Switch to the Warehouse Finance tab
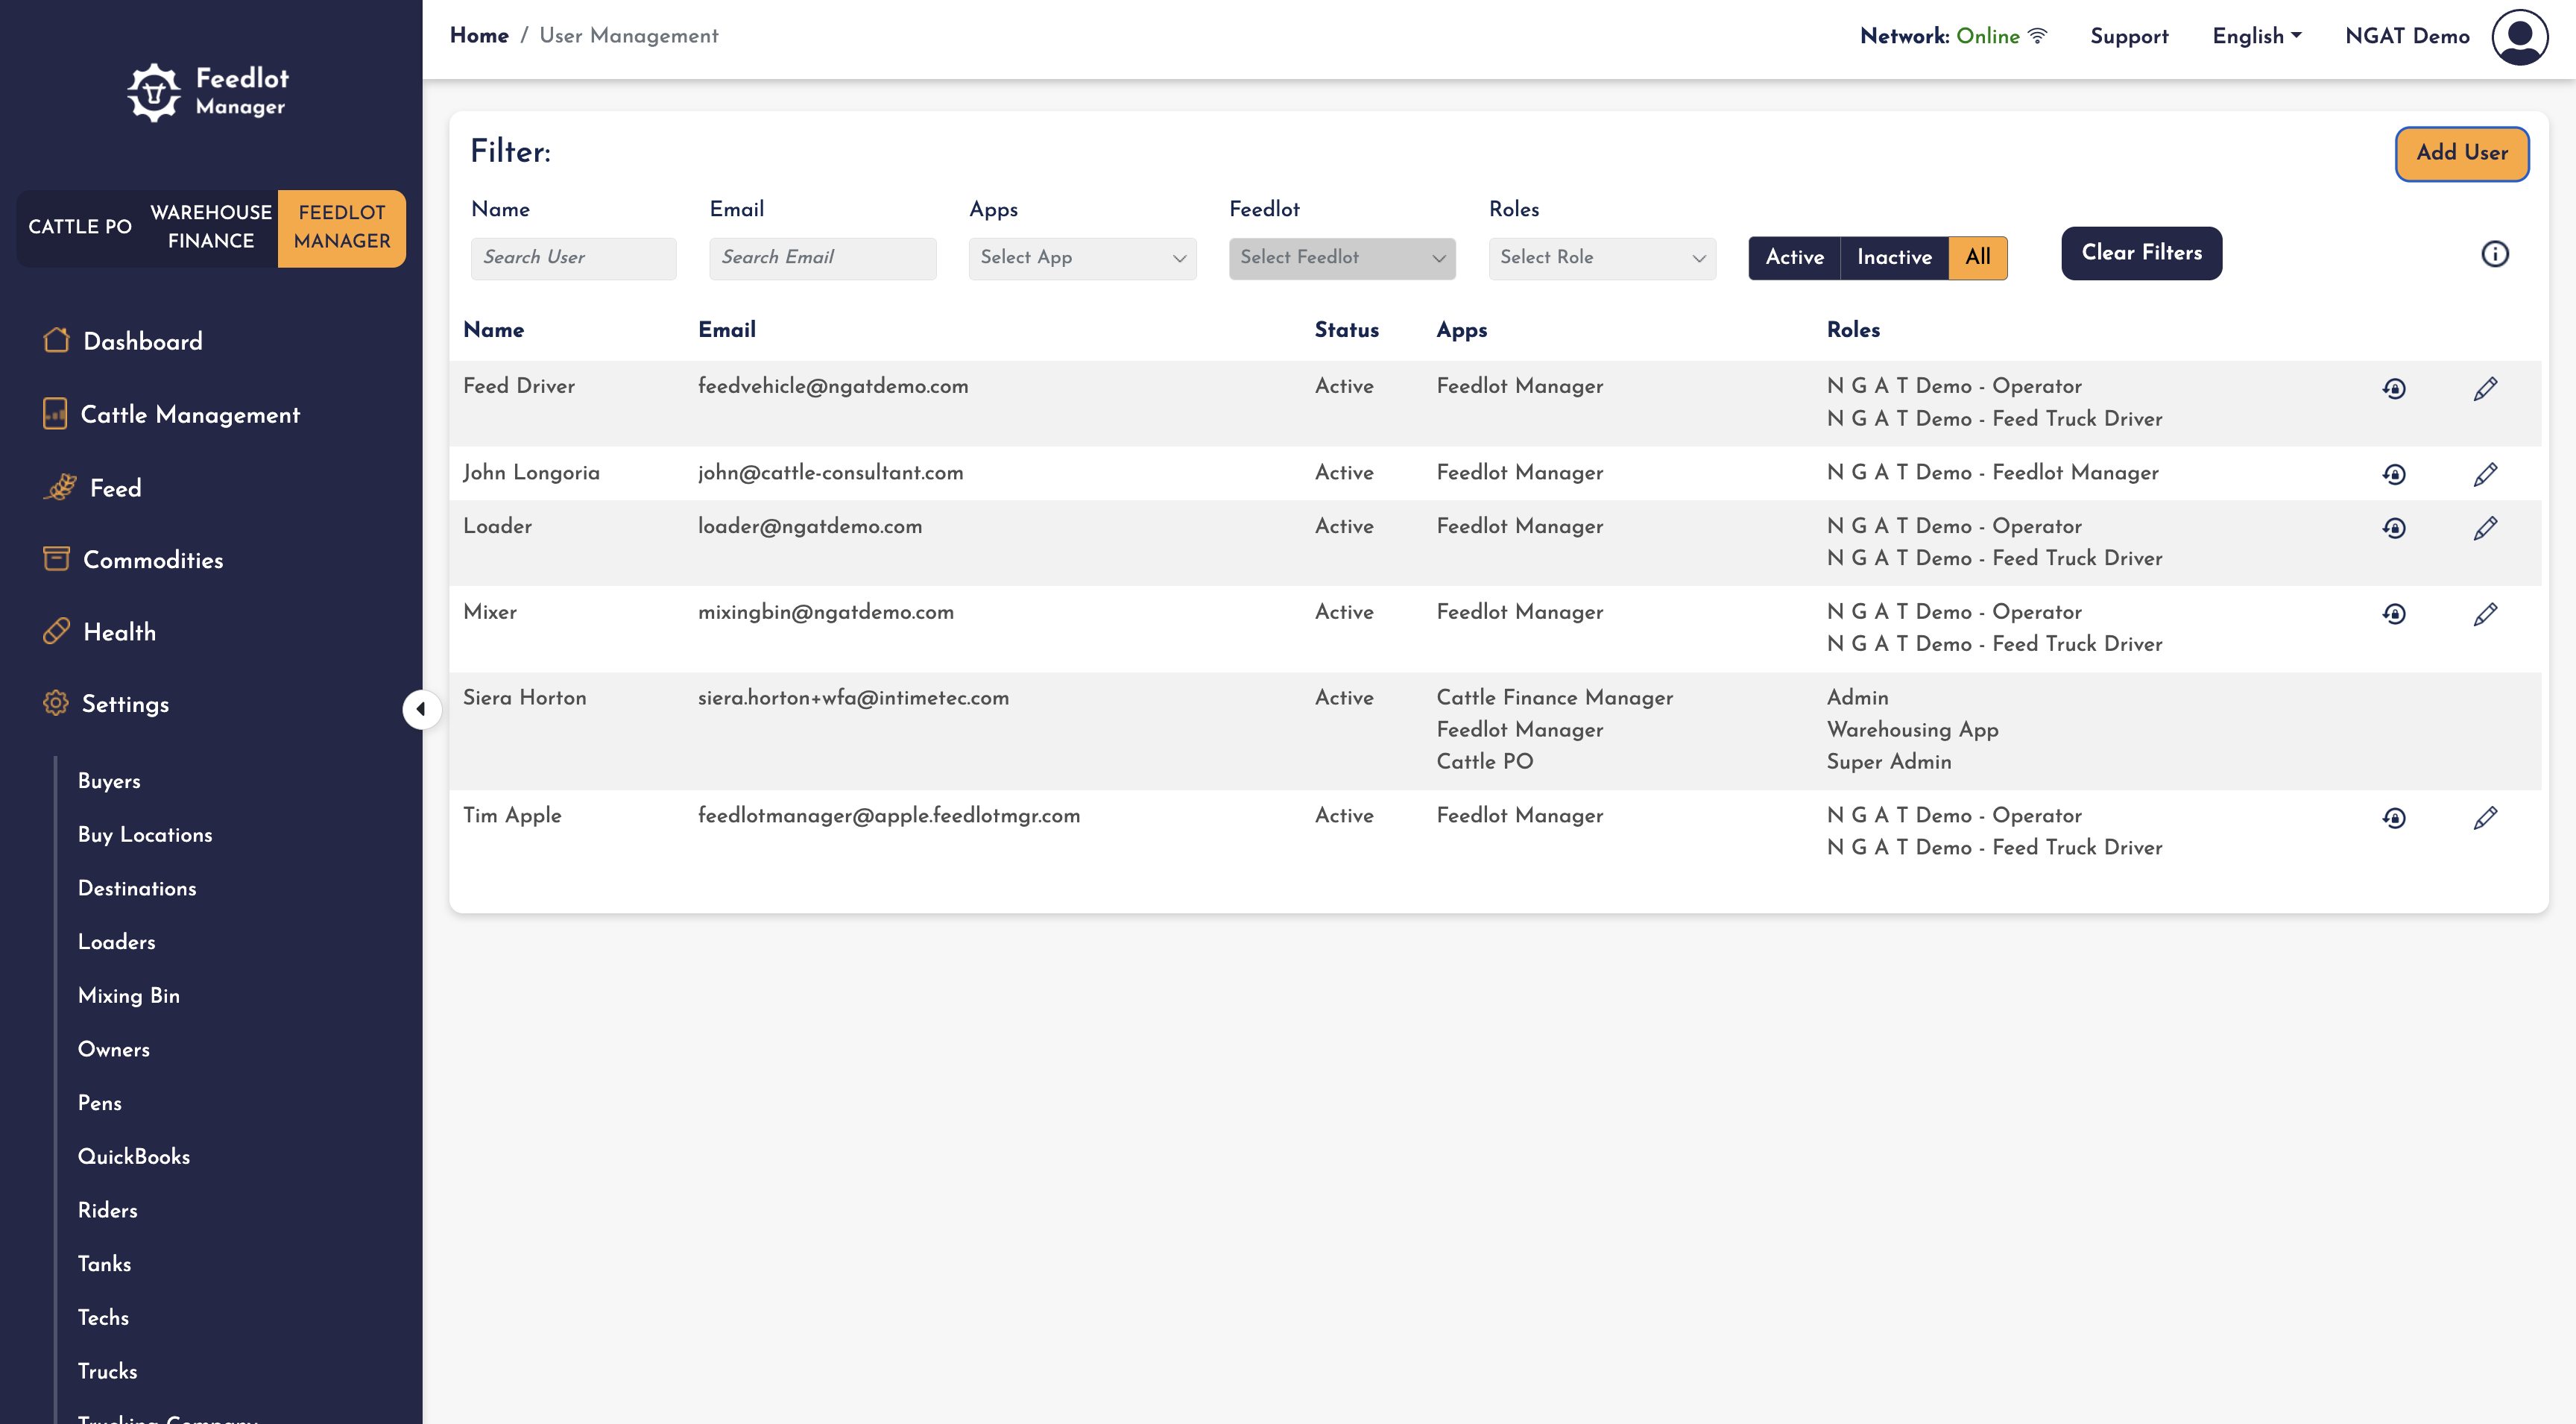This screenshot has width=2576, height=1424. pyautogui.click(x=211, y=227)
